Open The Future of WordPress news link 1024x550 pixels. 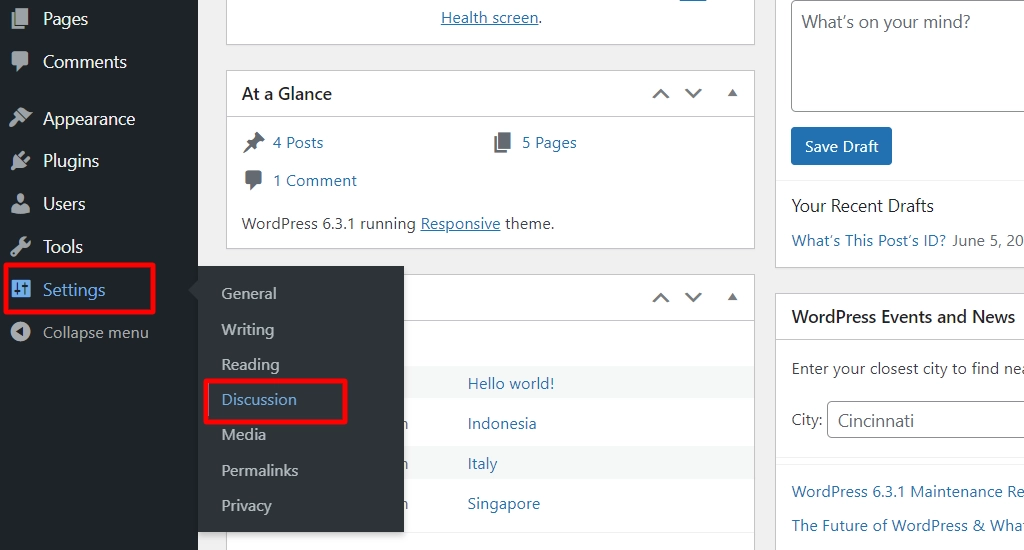(x=908, y=525)
